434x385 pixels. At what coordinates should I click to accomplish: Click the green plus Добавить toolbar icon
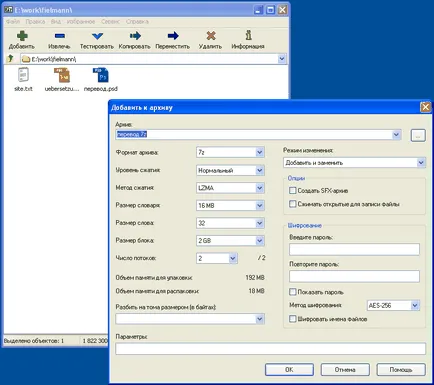click(x=22, y=36)
